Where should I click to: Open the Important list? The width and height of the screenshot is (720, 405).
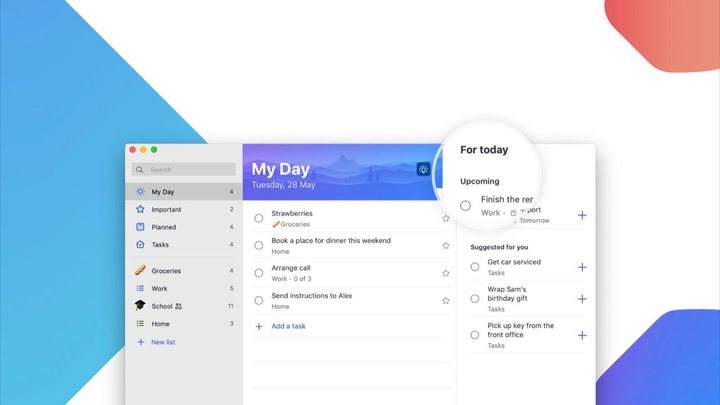pos(184,209)
